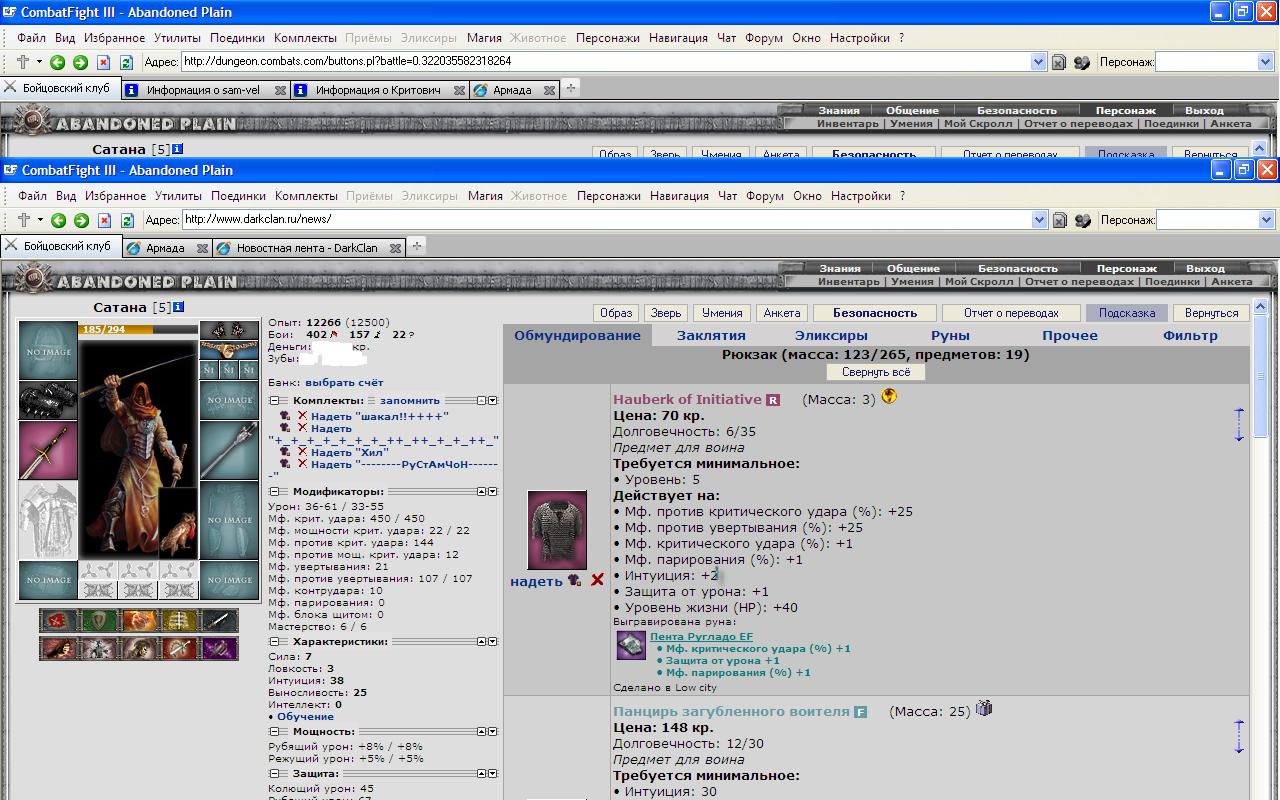Click the Обучение link
The image size is (1280, 800).
[x=305, y=716]
